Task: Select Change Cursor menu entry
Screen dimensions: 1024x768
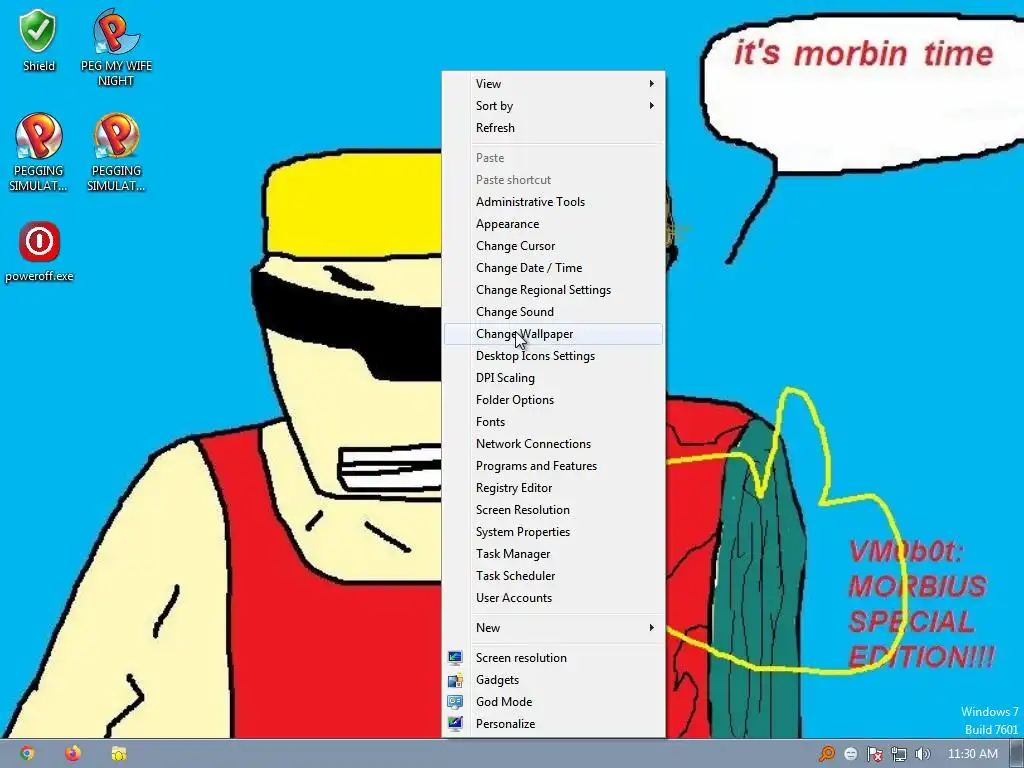Action: 554,246
